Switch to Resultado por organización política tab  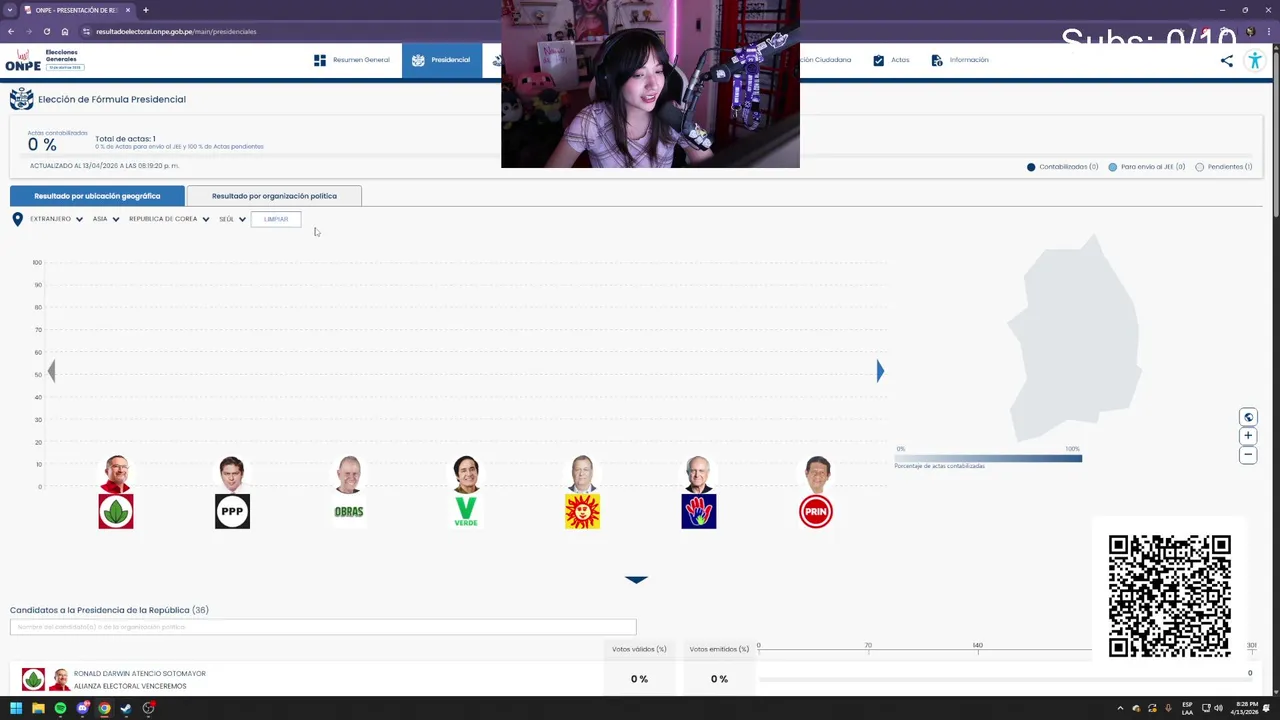tap(274, 196)
